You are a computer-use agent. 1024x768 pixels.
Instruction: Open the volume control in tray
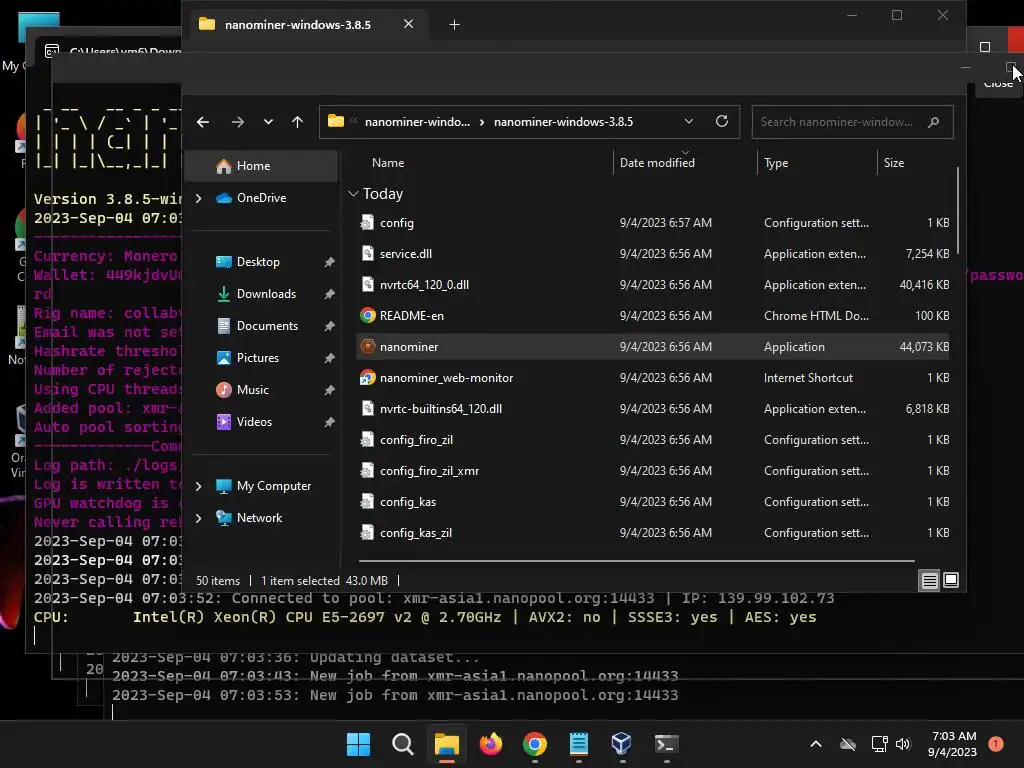(903, 744)
